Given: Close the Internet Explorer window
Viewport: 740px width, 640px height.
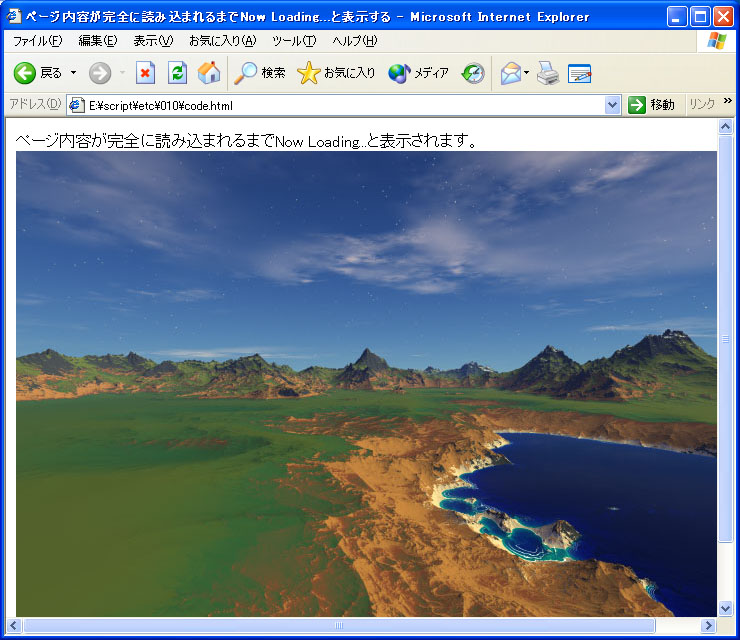Looking at the screenshot, I should (x=723, y=17).
